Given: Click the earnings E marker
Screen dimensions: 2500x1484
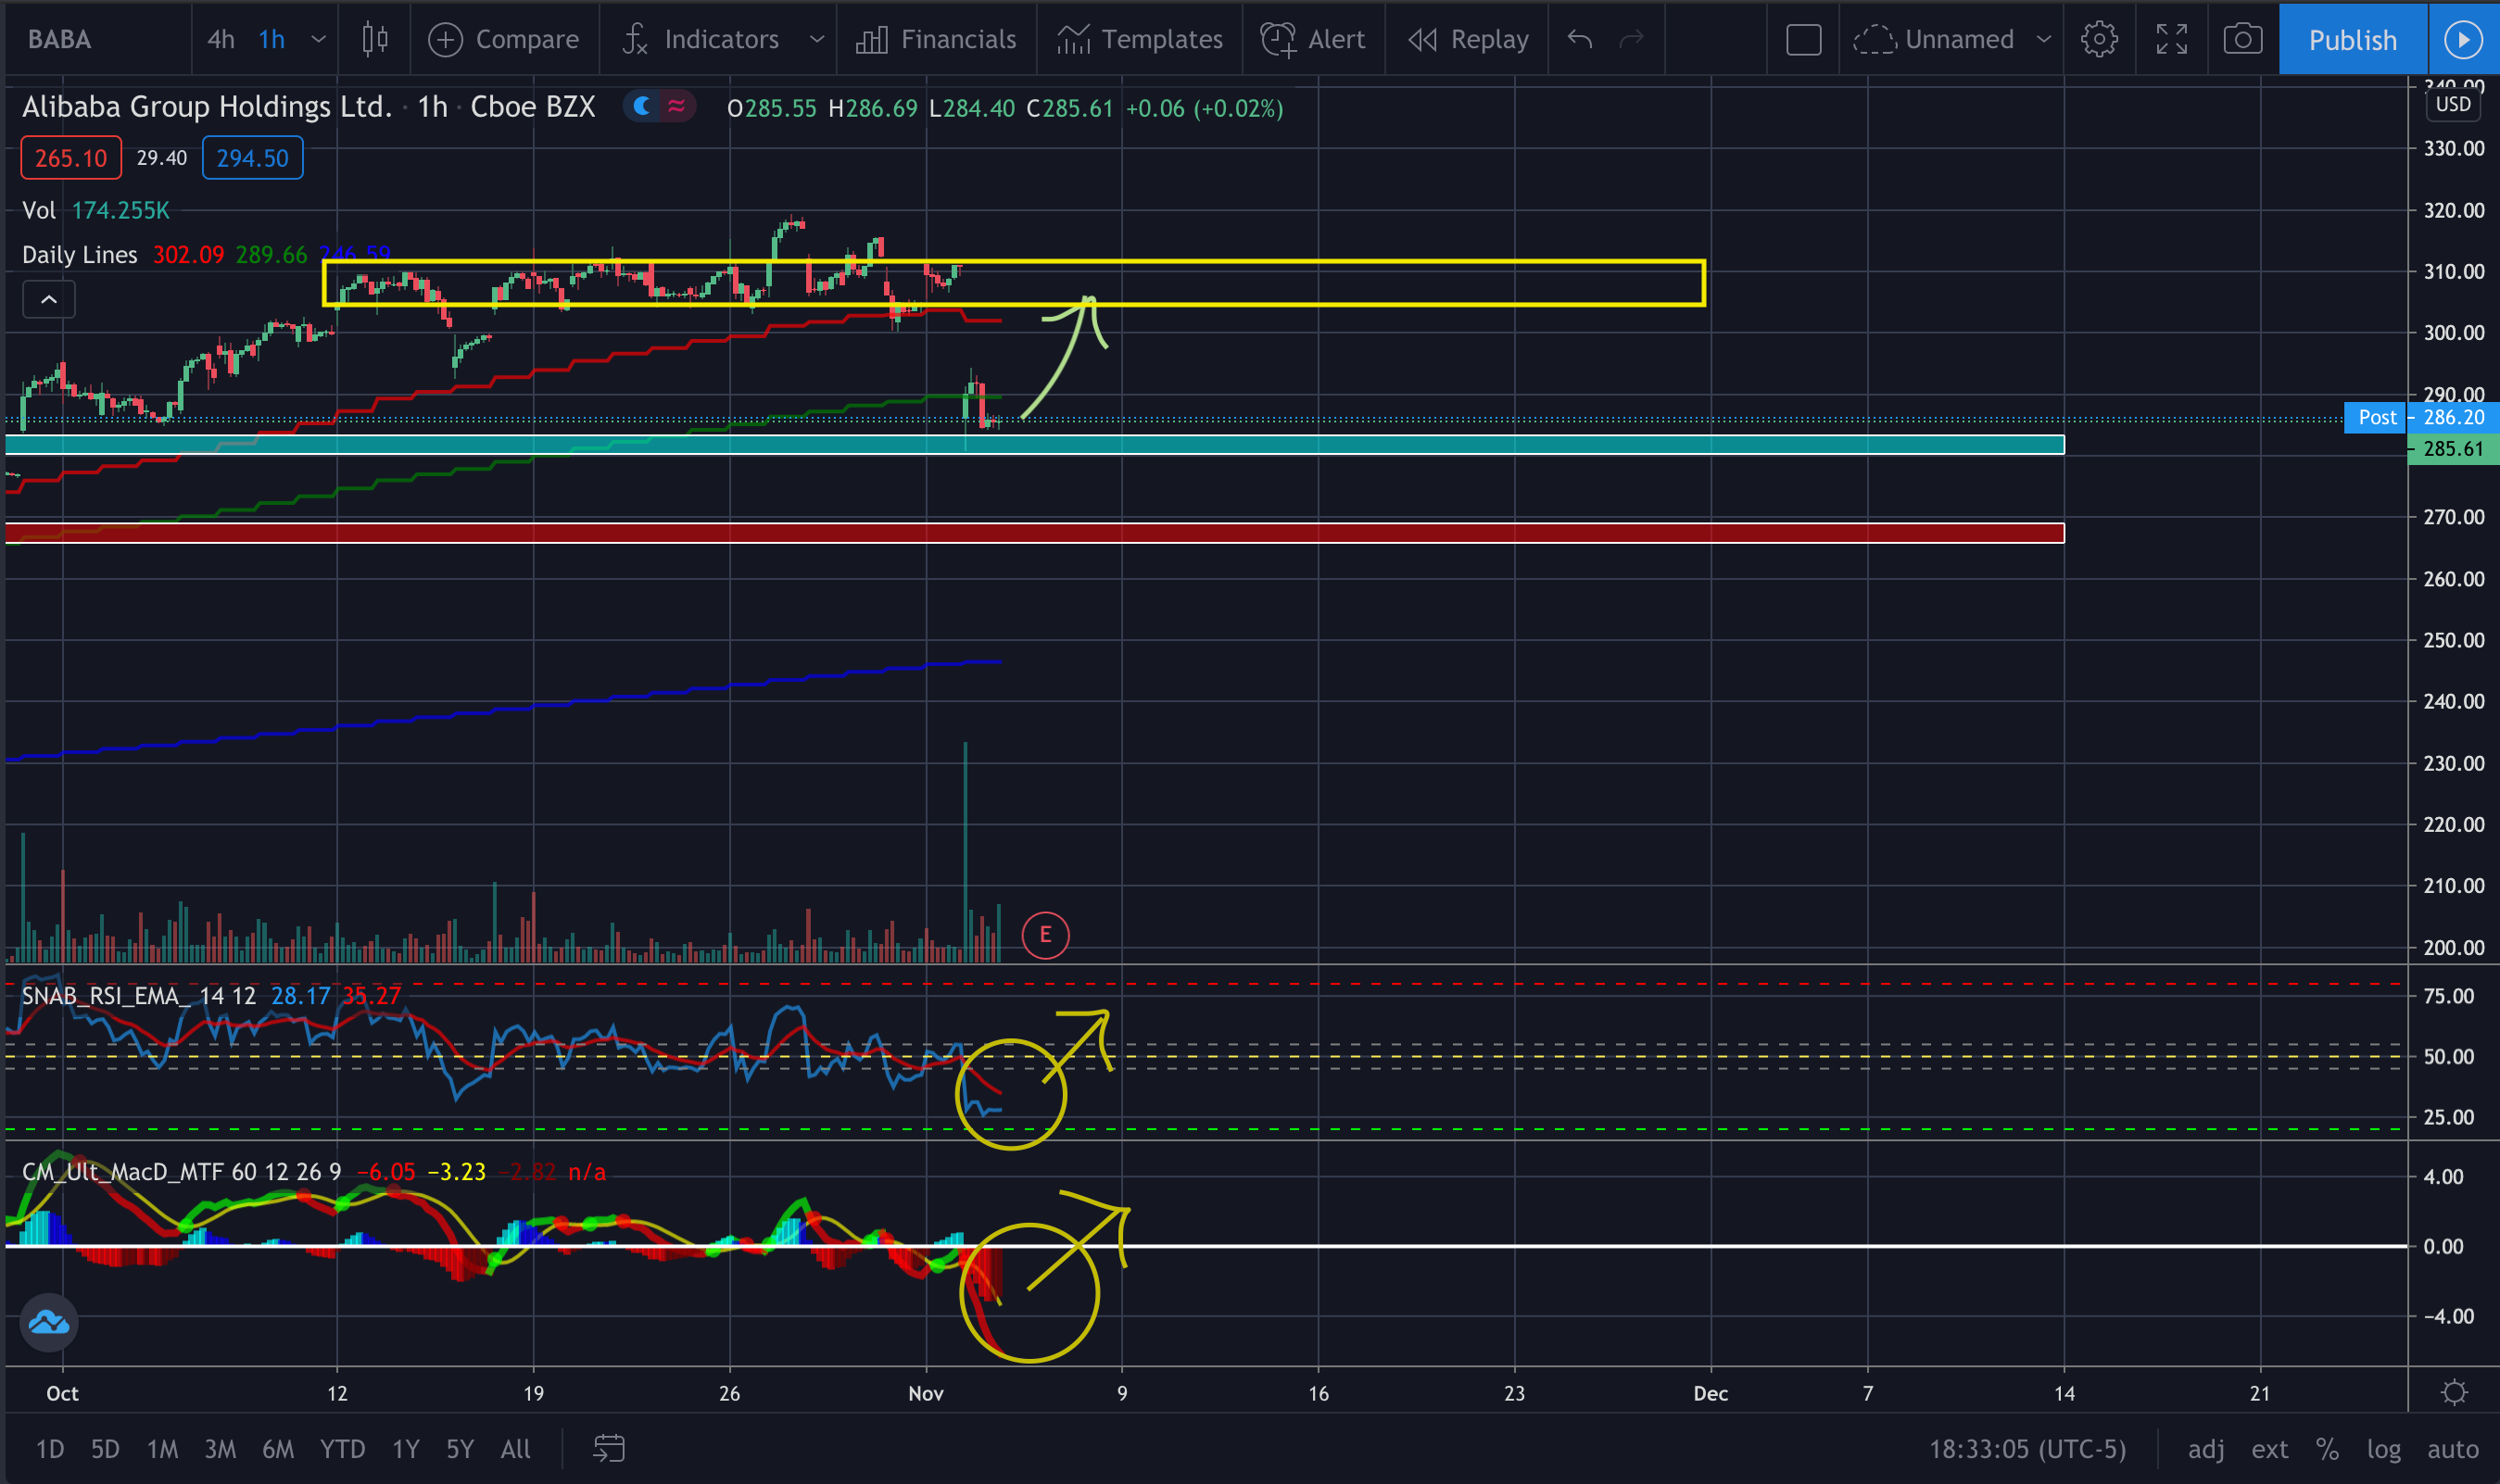Looking at the screenshot, I should pos(1045,935).
